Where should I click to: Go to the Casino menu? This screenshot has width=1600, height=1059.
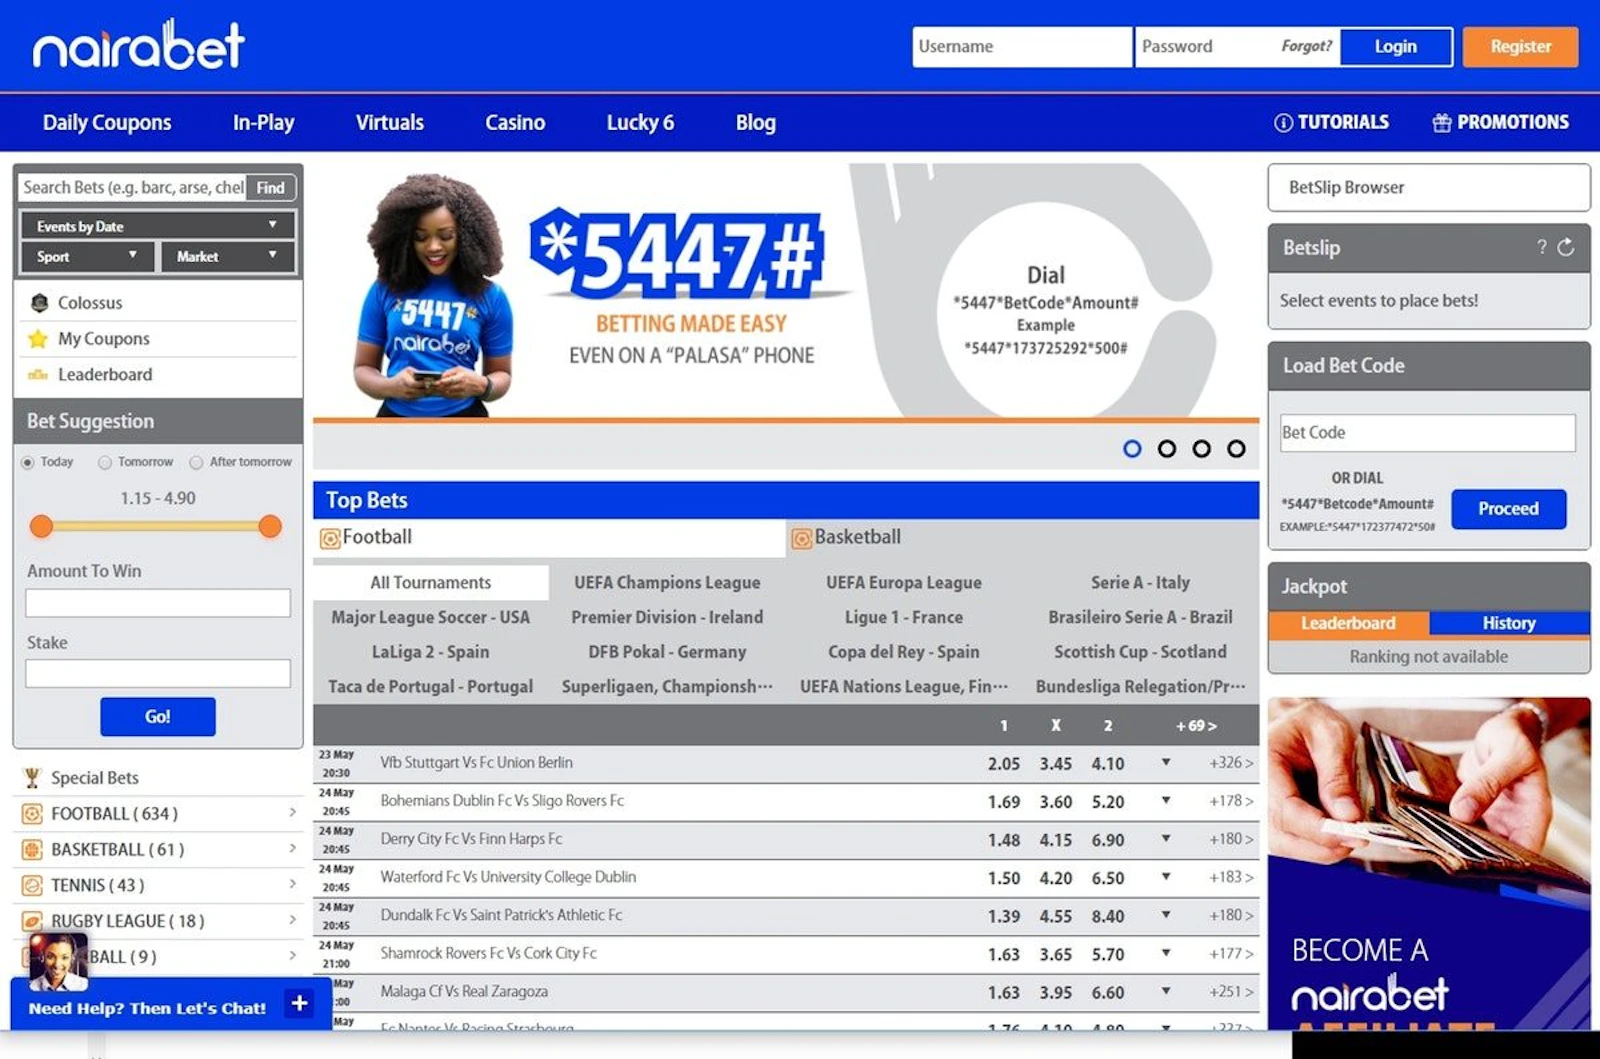pos(515,122)
